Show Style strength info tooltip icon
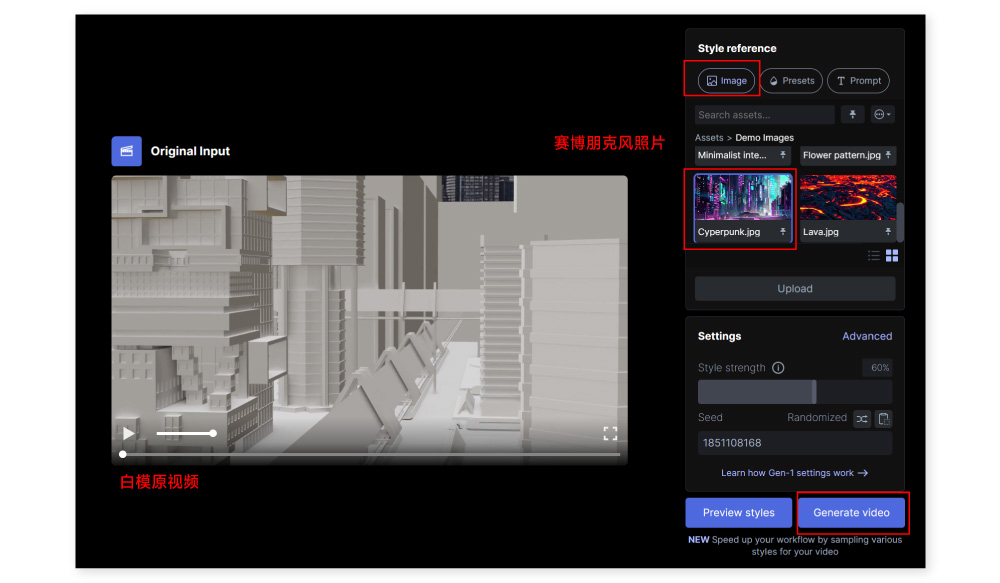 778,368
